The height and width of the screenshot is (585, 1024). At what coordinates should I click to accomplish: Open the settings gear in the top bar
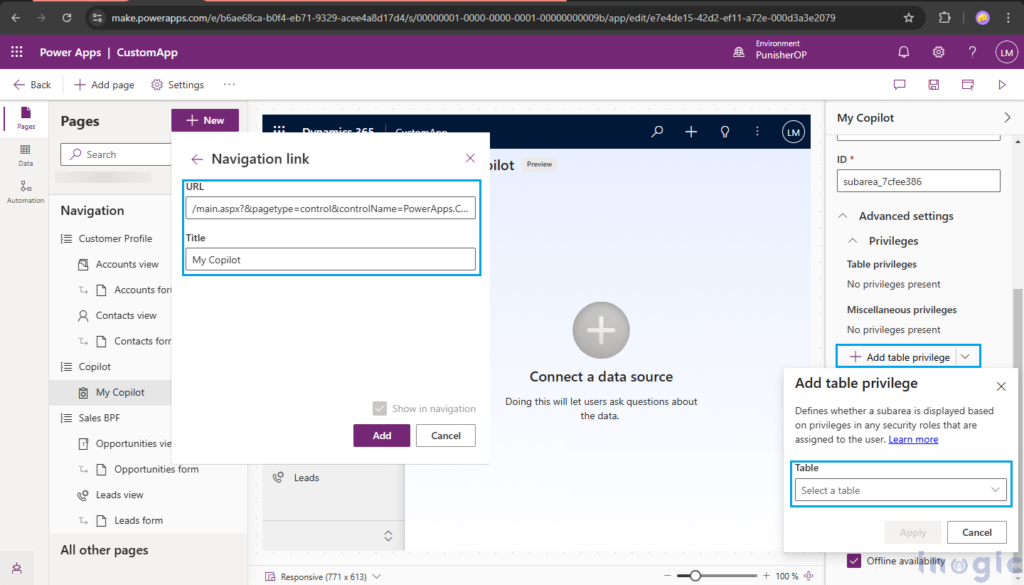click(x=938, y=51)
